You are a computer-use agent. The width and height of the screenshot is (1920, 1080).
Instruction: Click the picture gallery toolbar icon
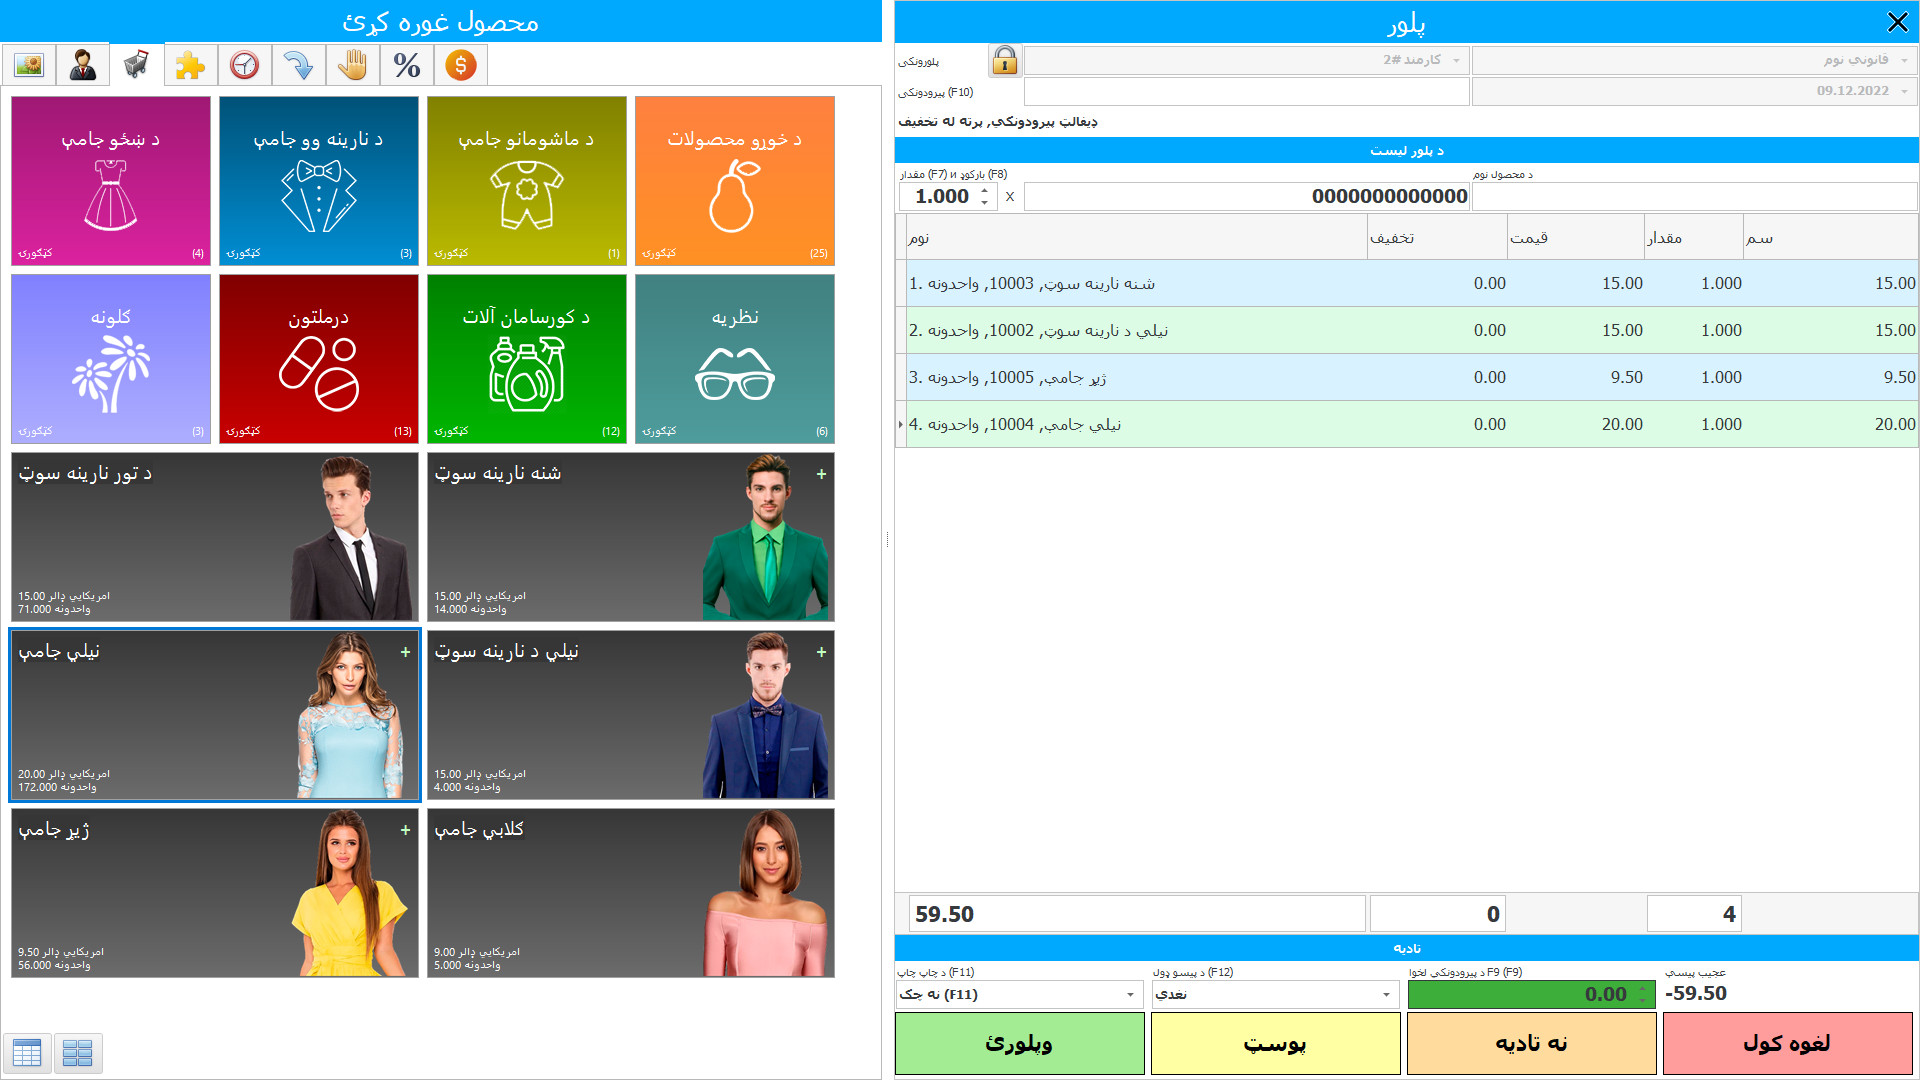pos(29,66)
